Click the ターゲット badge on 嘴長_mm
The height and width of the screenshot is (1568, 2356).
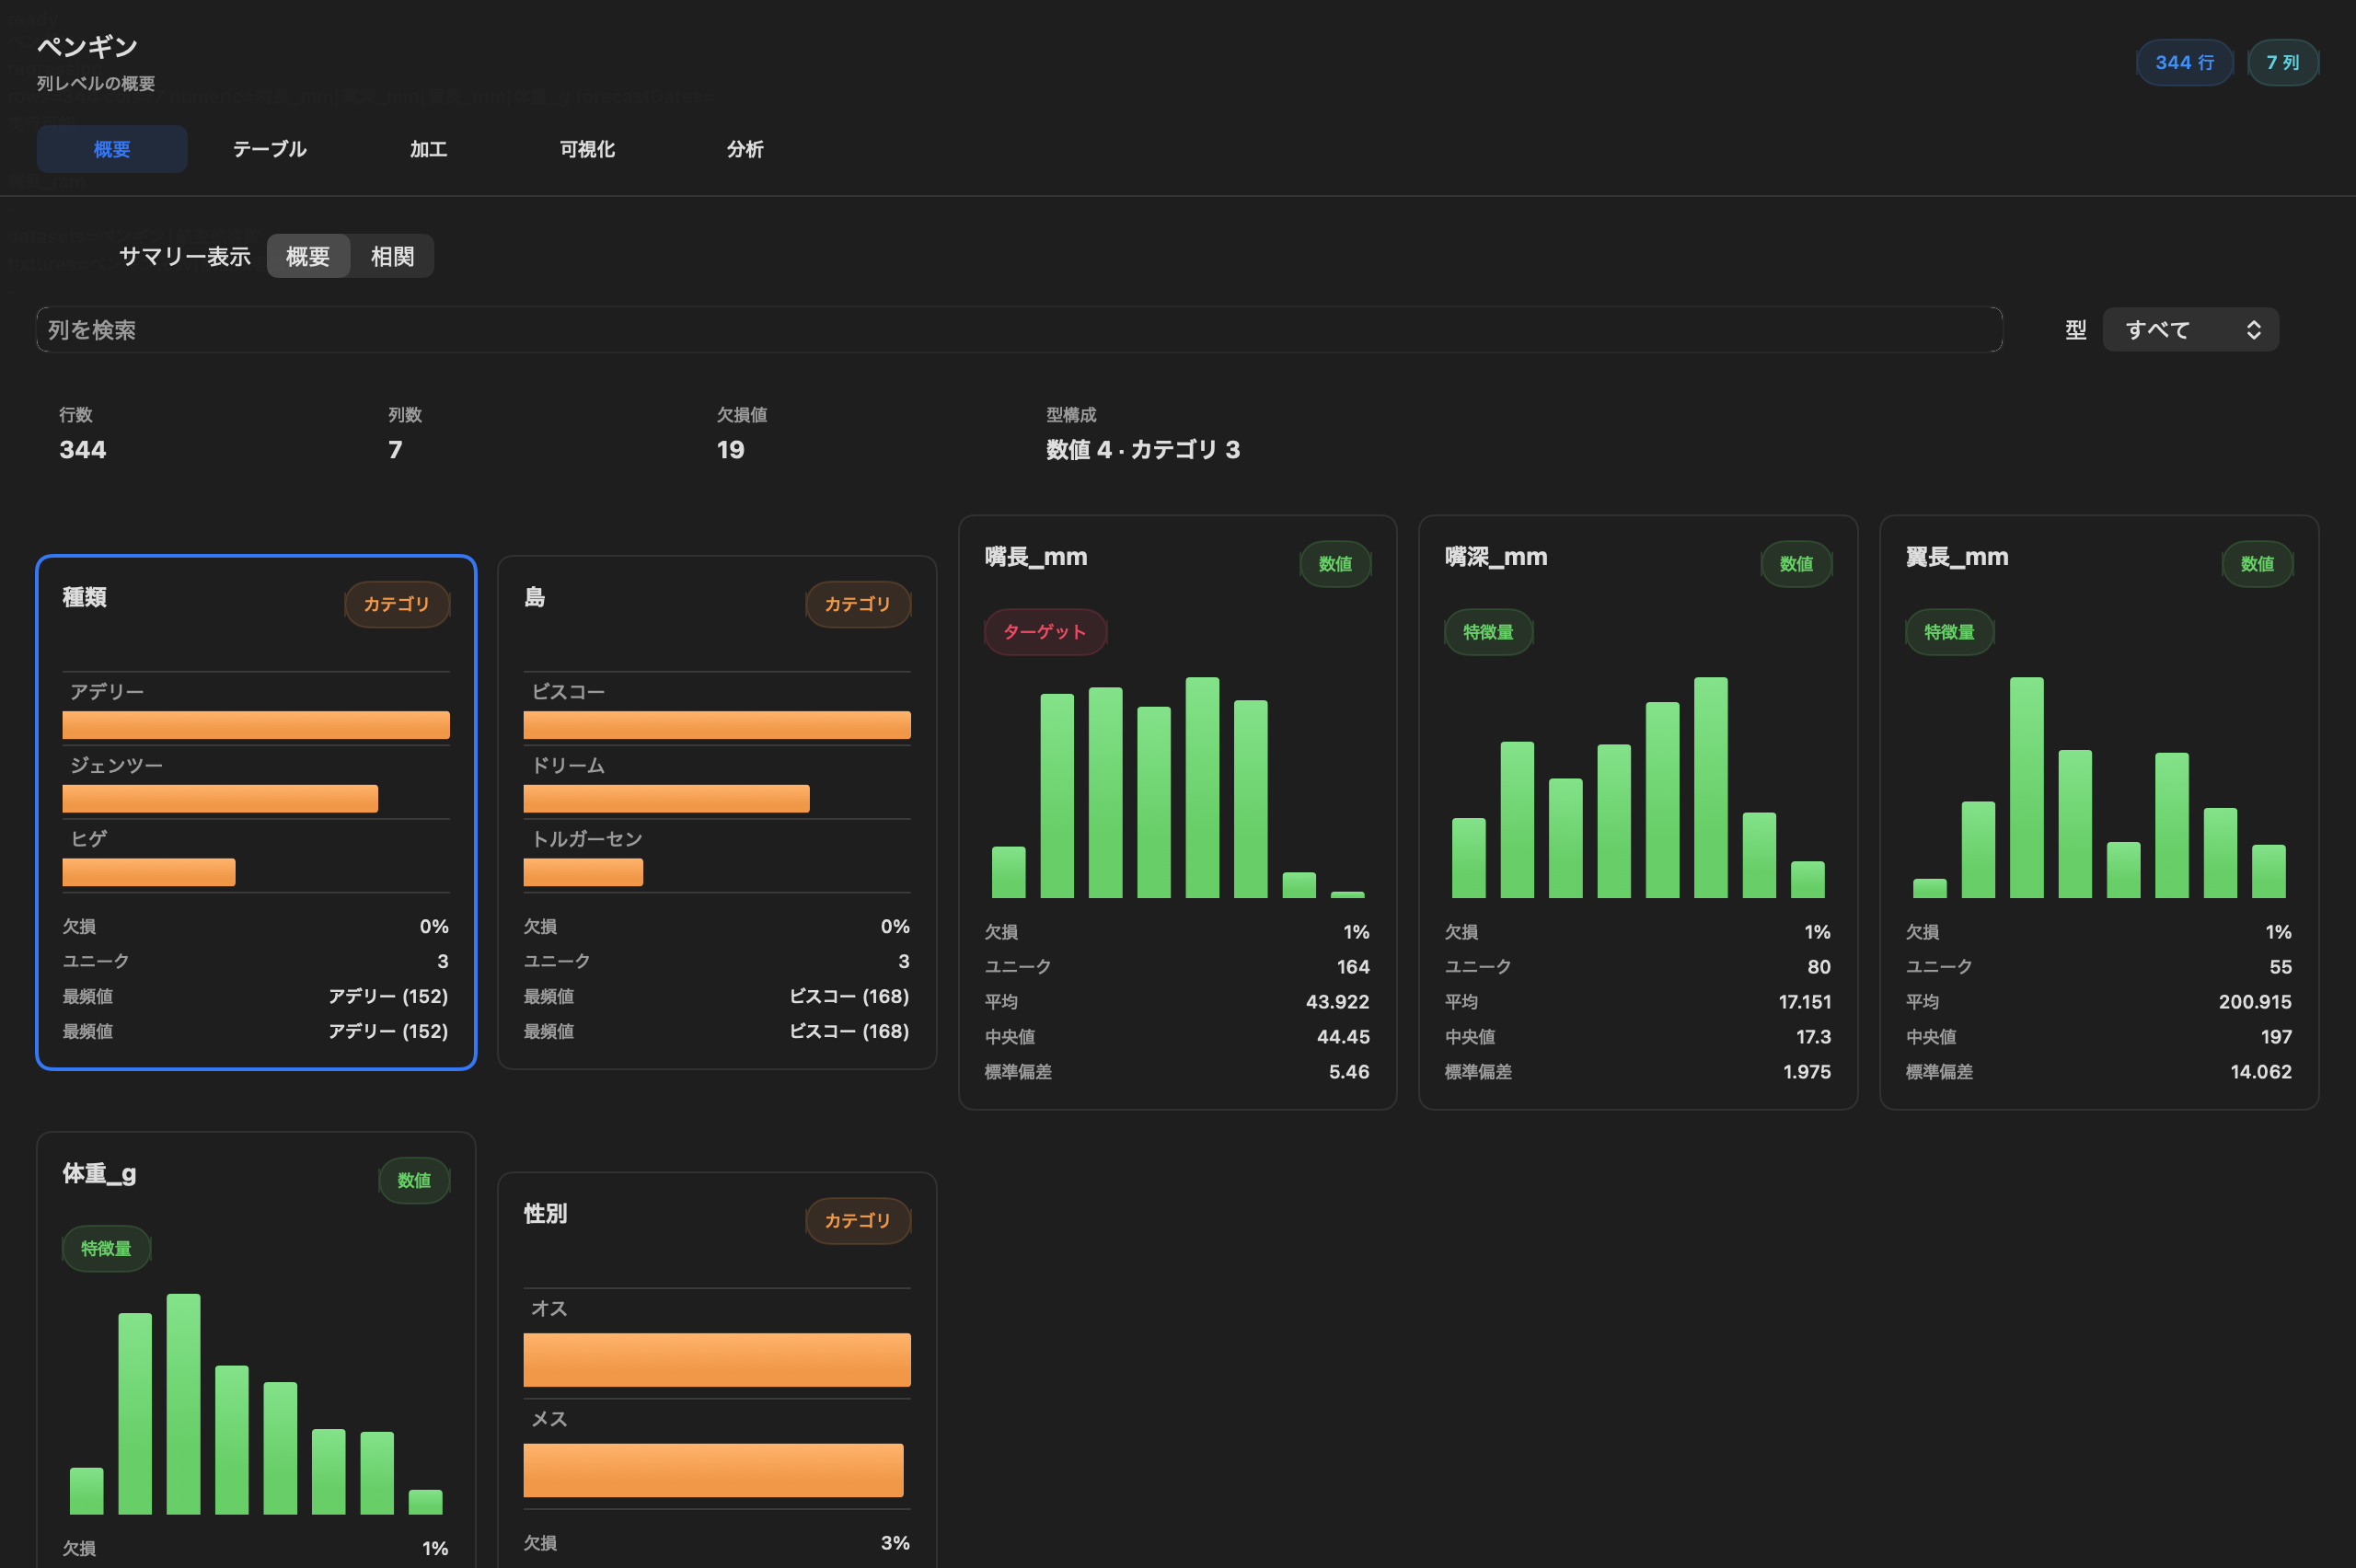pyautogui.click(x=1045, y=632)
